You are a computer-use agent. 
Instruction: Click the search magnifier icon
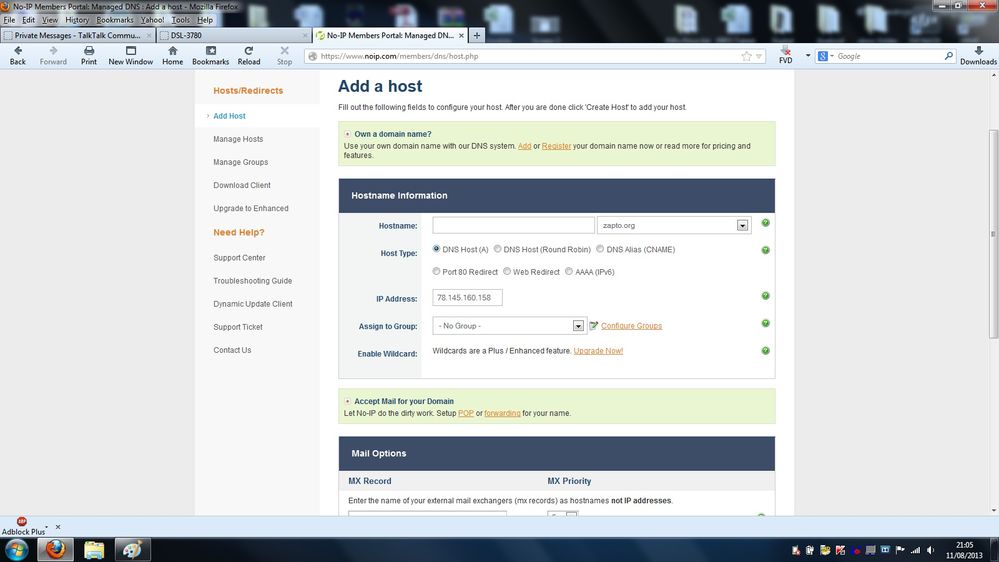click(948, 56)
